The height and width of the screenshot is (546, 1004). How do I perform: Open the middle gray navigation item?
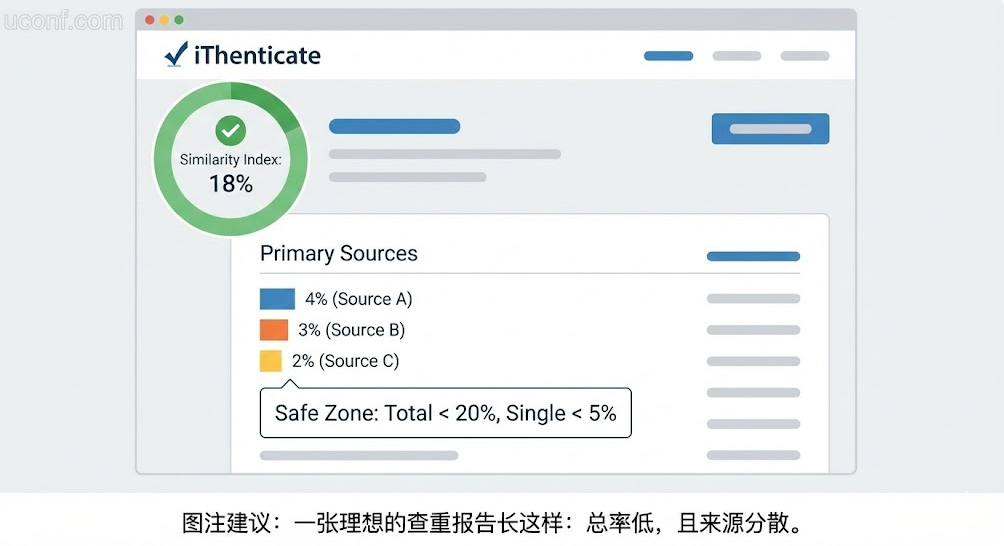click(736, 56)
